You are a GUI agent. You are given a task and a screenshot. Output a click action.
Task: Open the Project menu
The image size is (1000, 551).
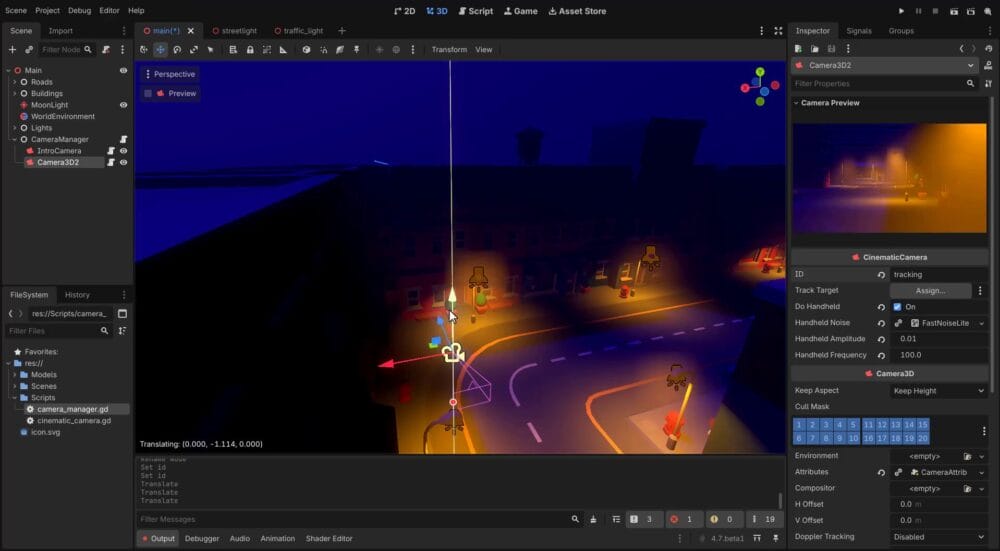tap(48, 11)
